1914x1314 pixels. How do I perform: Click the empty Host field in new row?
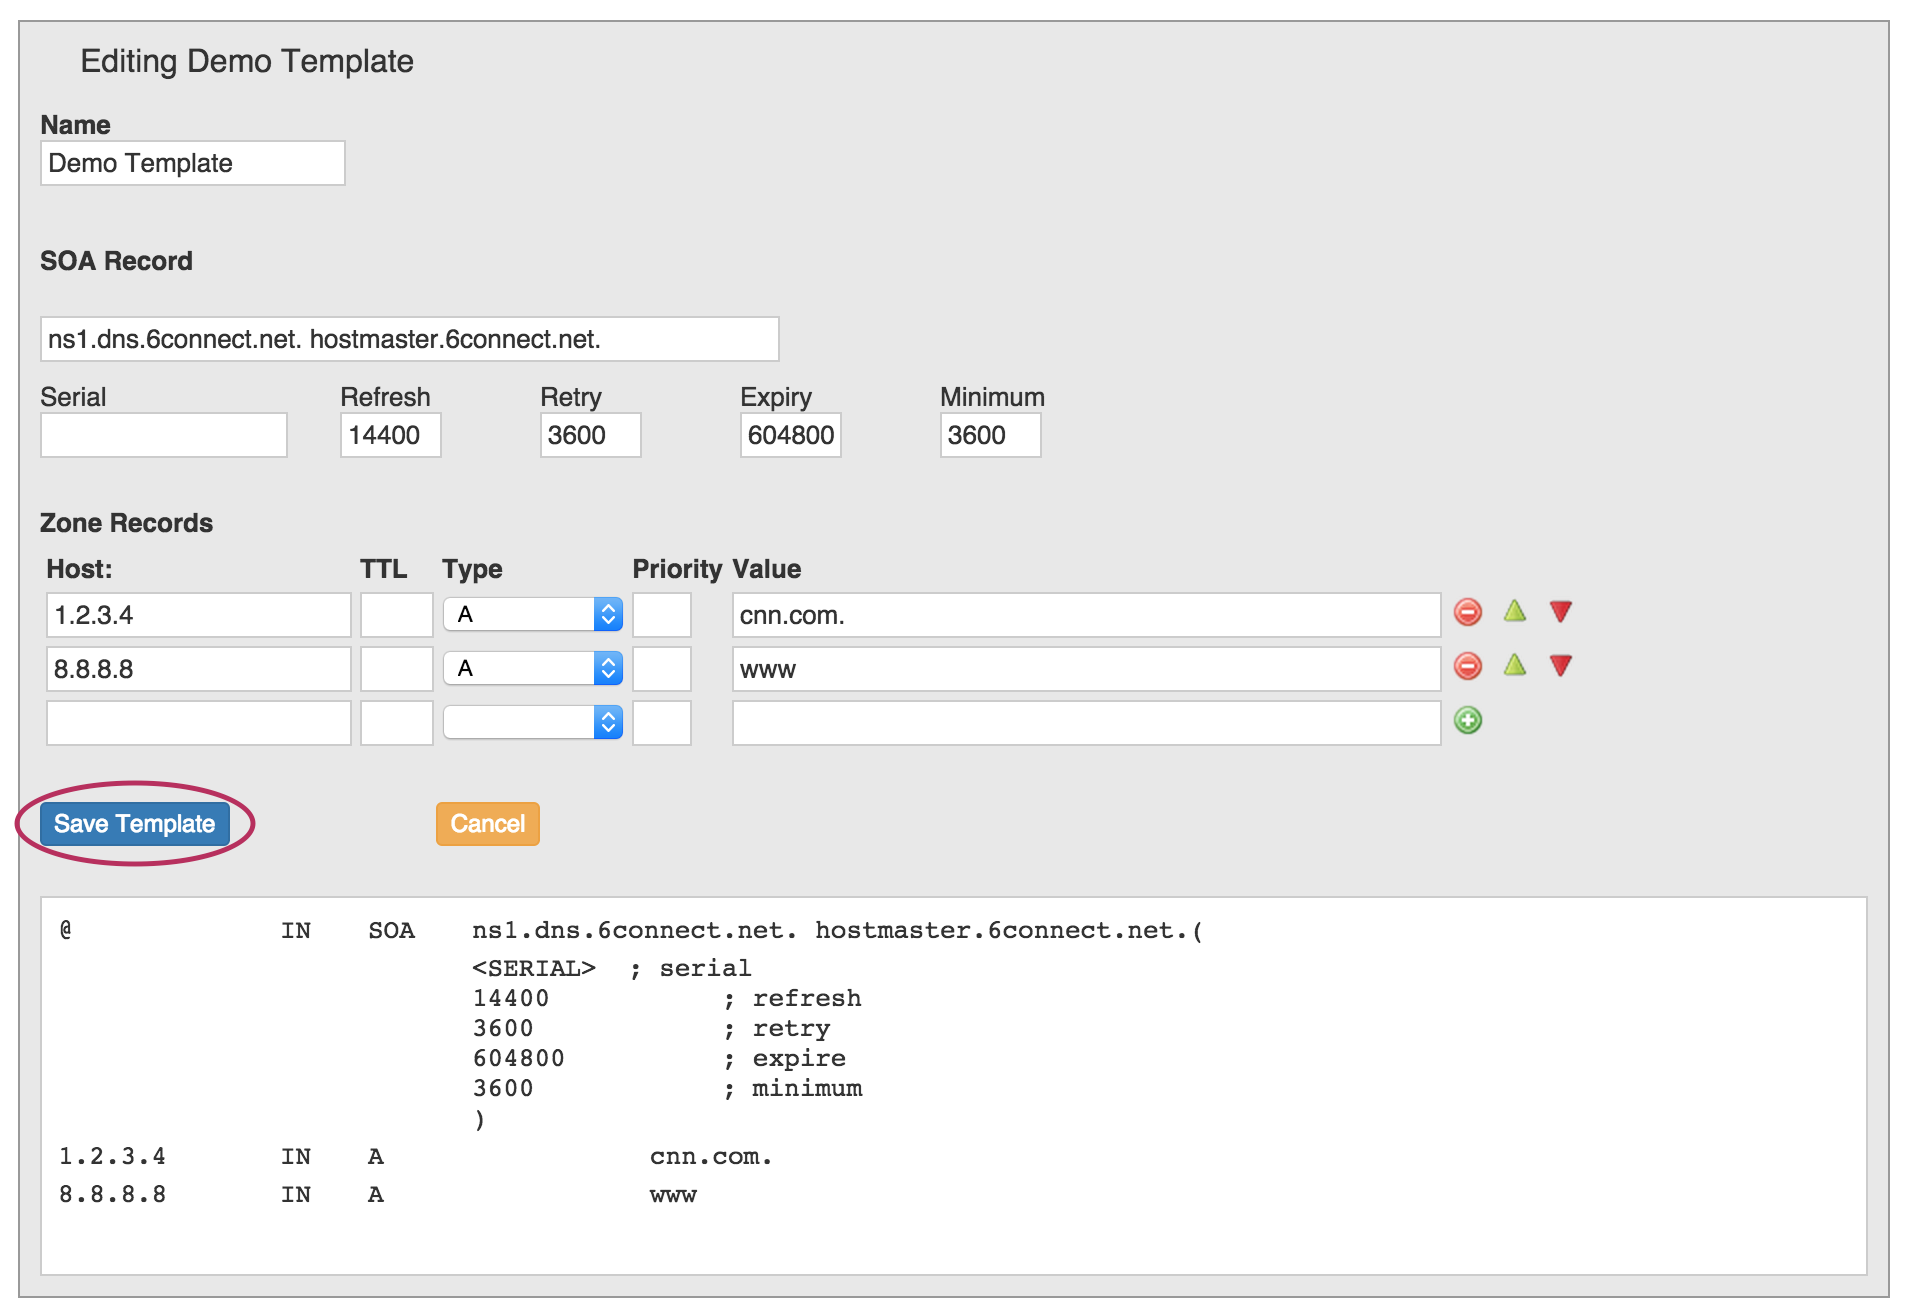pos(198,724)
